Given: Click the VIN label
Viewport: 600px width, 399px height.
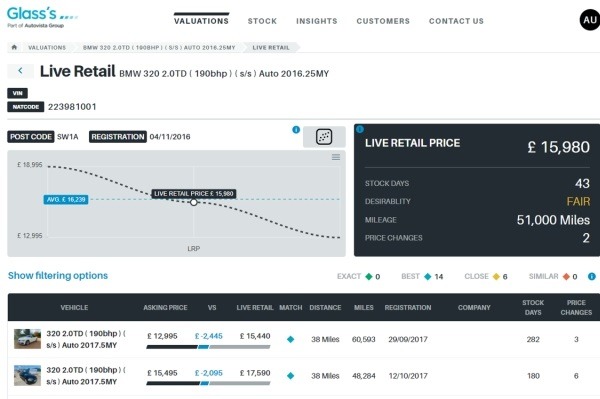Looking at the screenshot, I should click(x=17, y=93).
